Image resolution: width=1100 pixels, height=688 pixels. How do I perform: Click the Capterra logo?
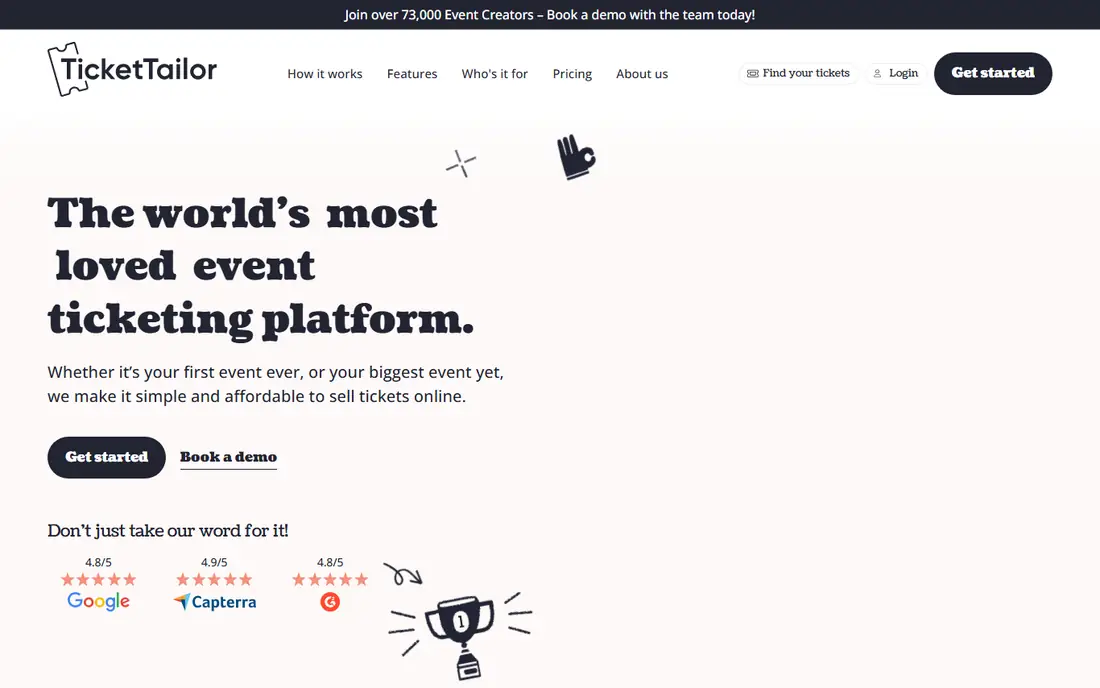tap(215, 602)
